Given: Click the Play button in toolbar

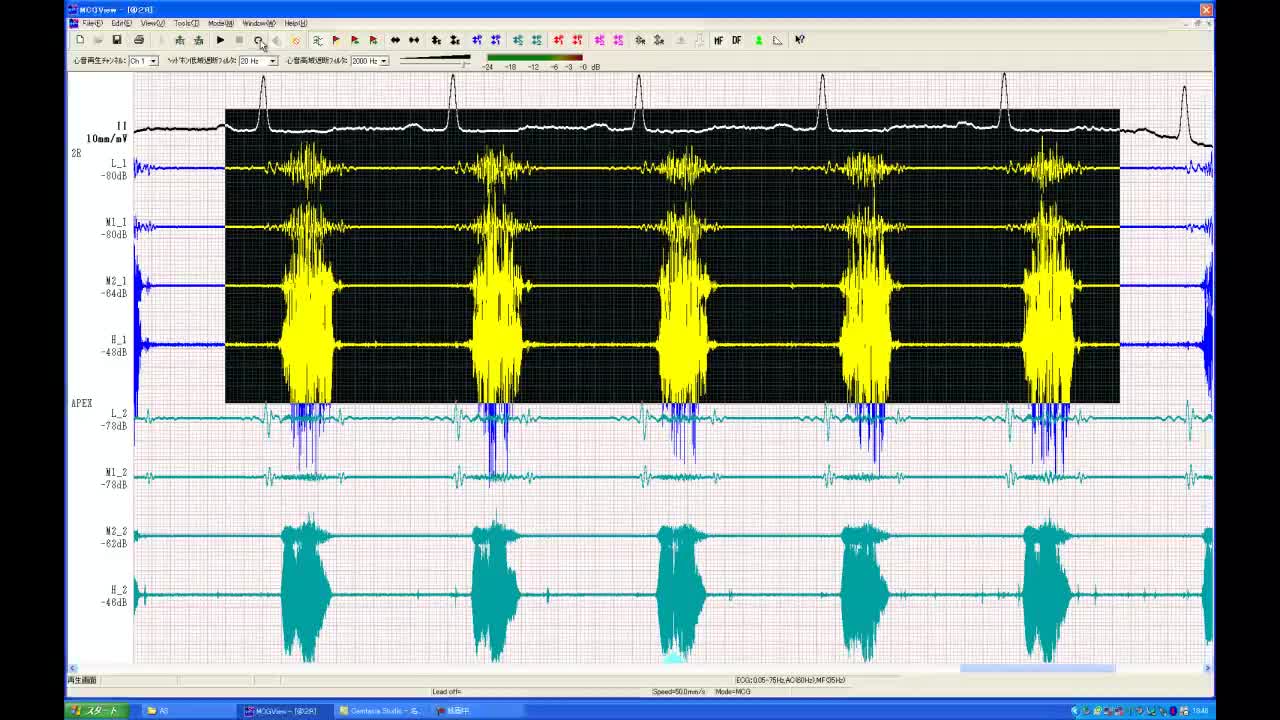Looking at the screenshot, I should pyautogui.click(x=220, y=40).
